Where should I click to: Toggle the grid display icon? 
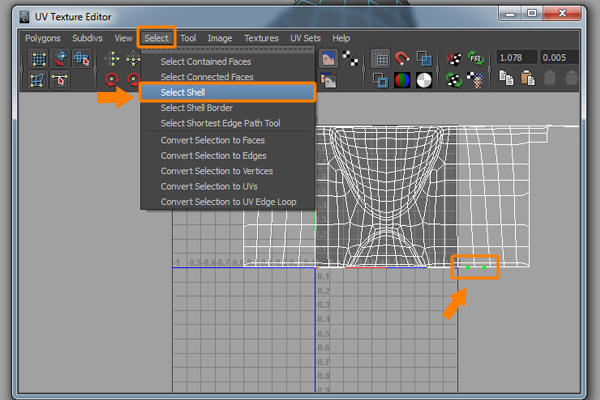(381, 59)
